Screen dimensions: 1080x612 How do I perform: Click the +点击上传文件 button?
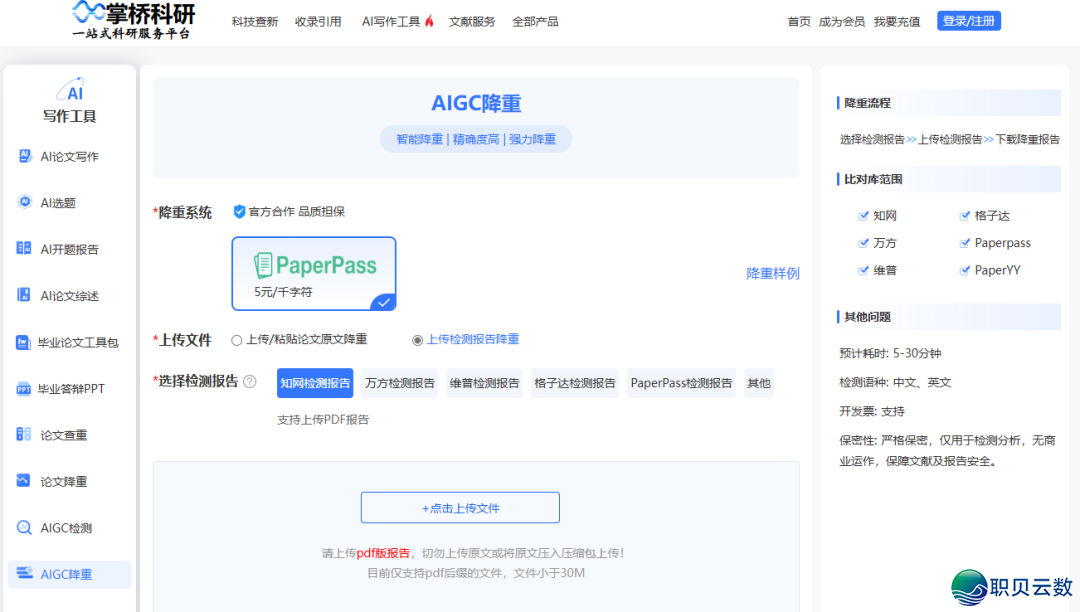460,508
